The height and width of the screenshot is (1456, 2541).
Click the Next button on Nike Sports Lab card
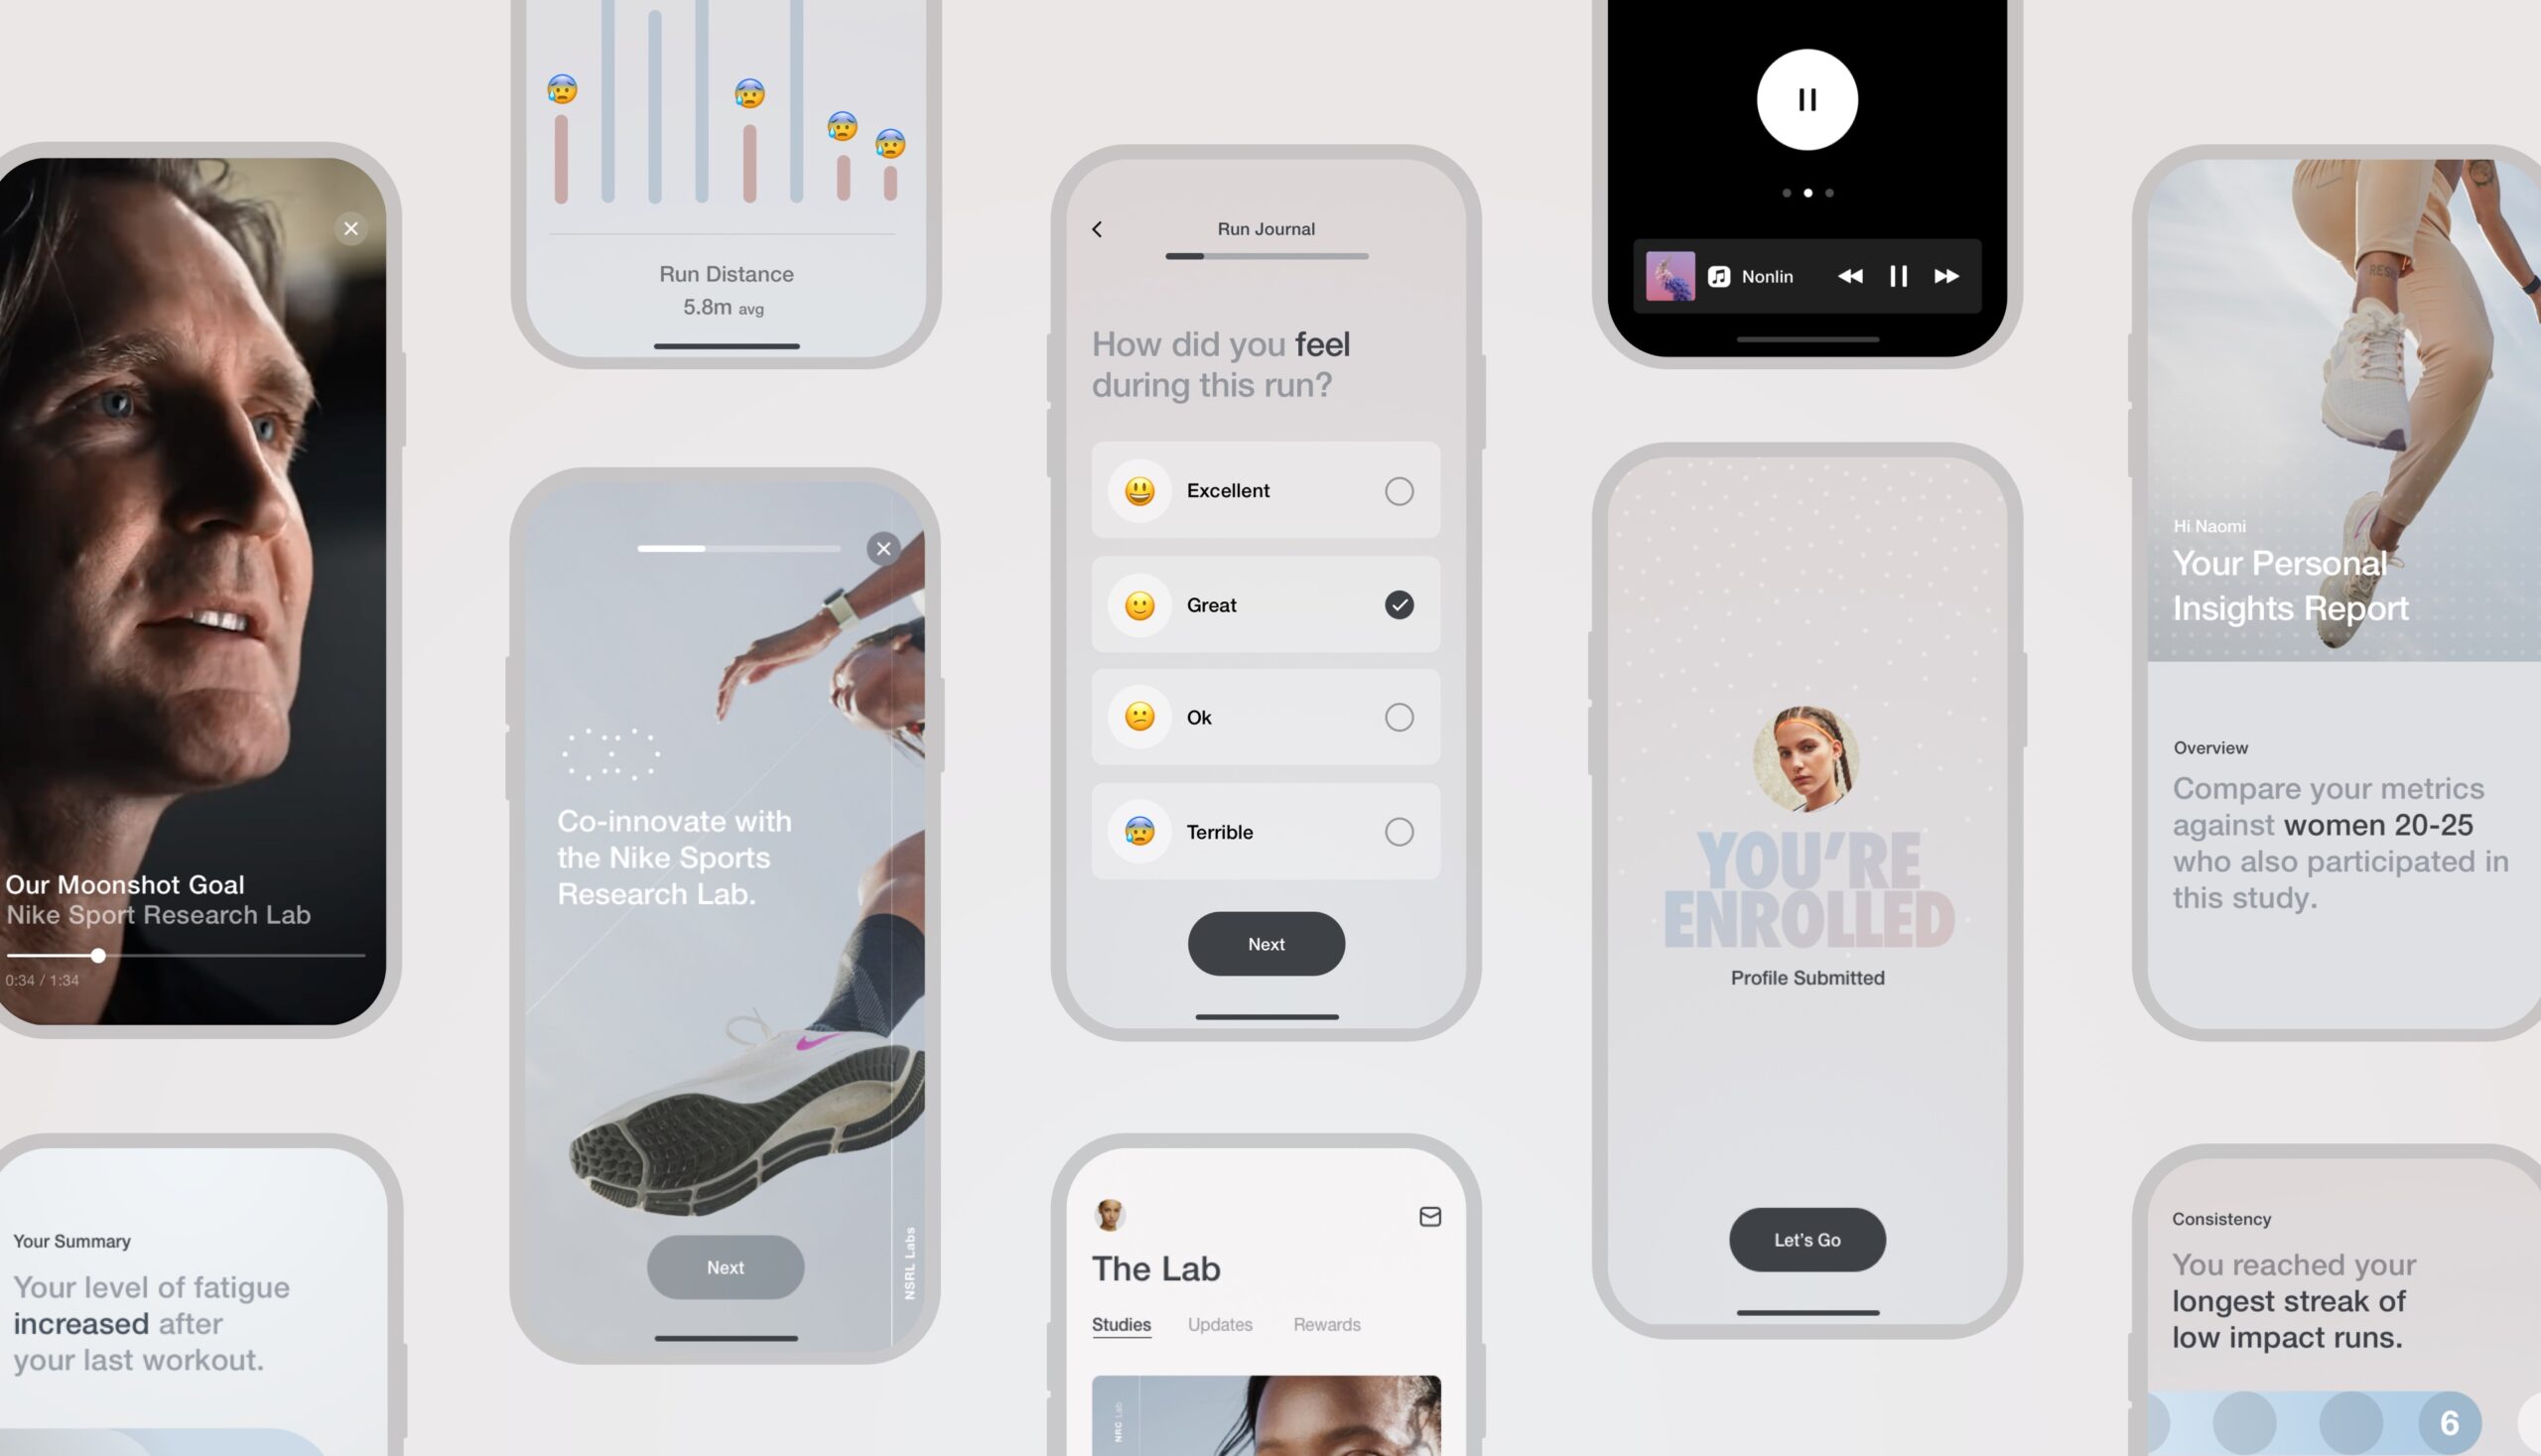point(725,1265)
